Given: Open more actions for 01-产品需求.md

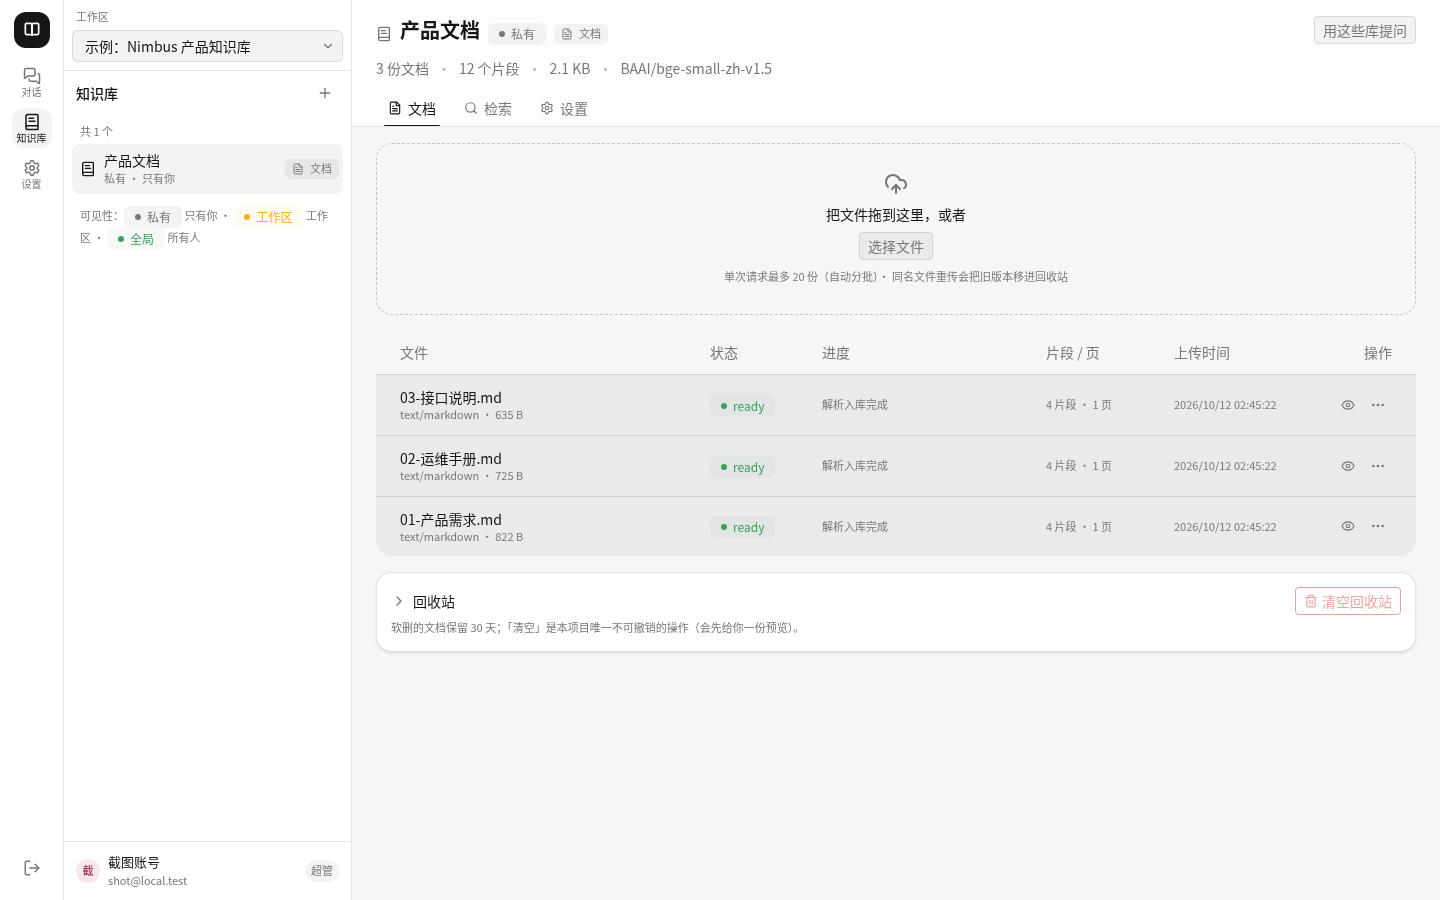Looking at the screenshot, I should click(1378, 526).
